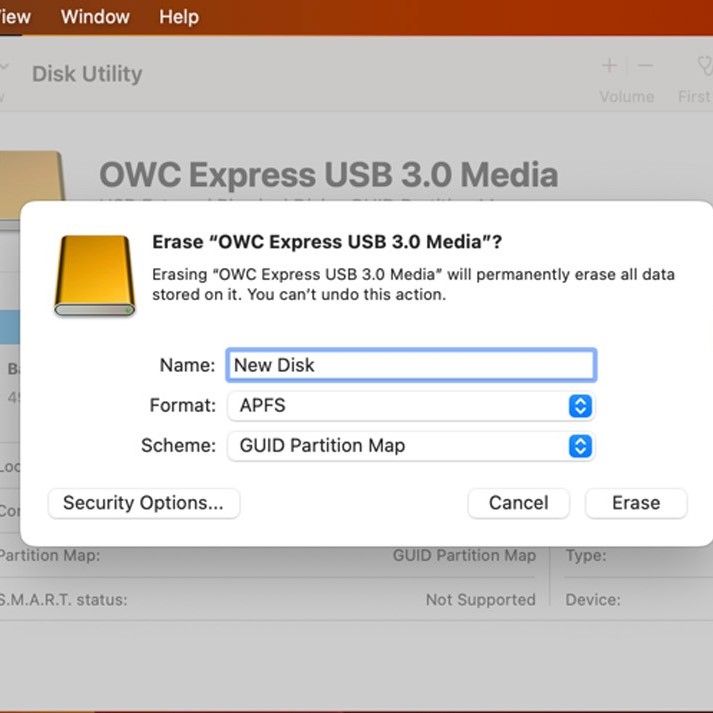Open the Window menu

tap(95, 17)
